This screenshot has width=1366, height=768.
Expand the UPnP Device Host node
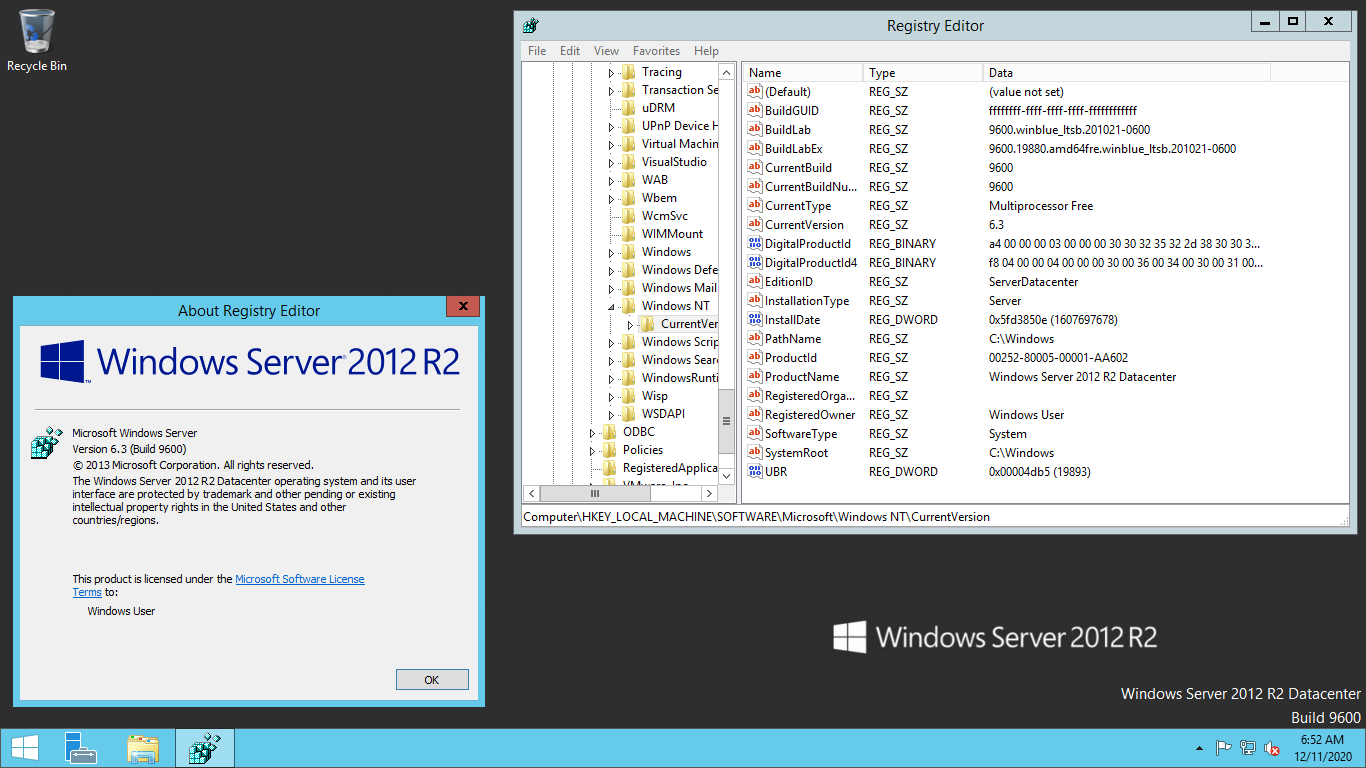[611, 127]
